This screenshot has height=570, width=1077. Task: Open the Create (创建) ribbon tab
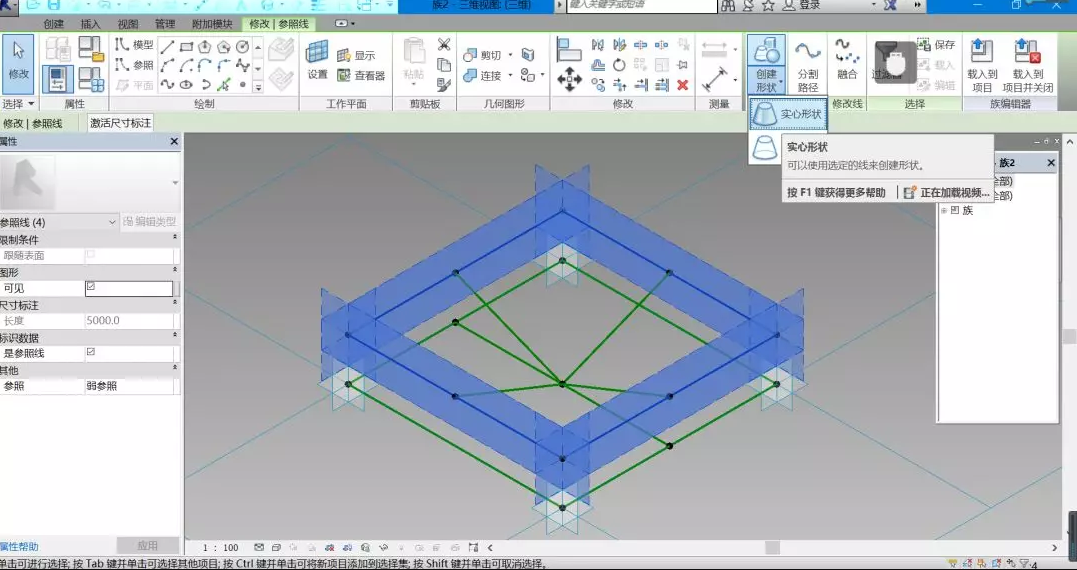click(x=53, y=23)
